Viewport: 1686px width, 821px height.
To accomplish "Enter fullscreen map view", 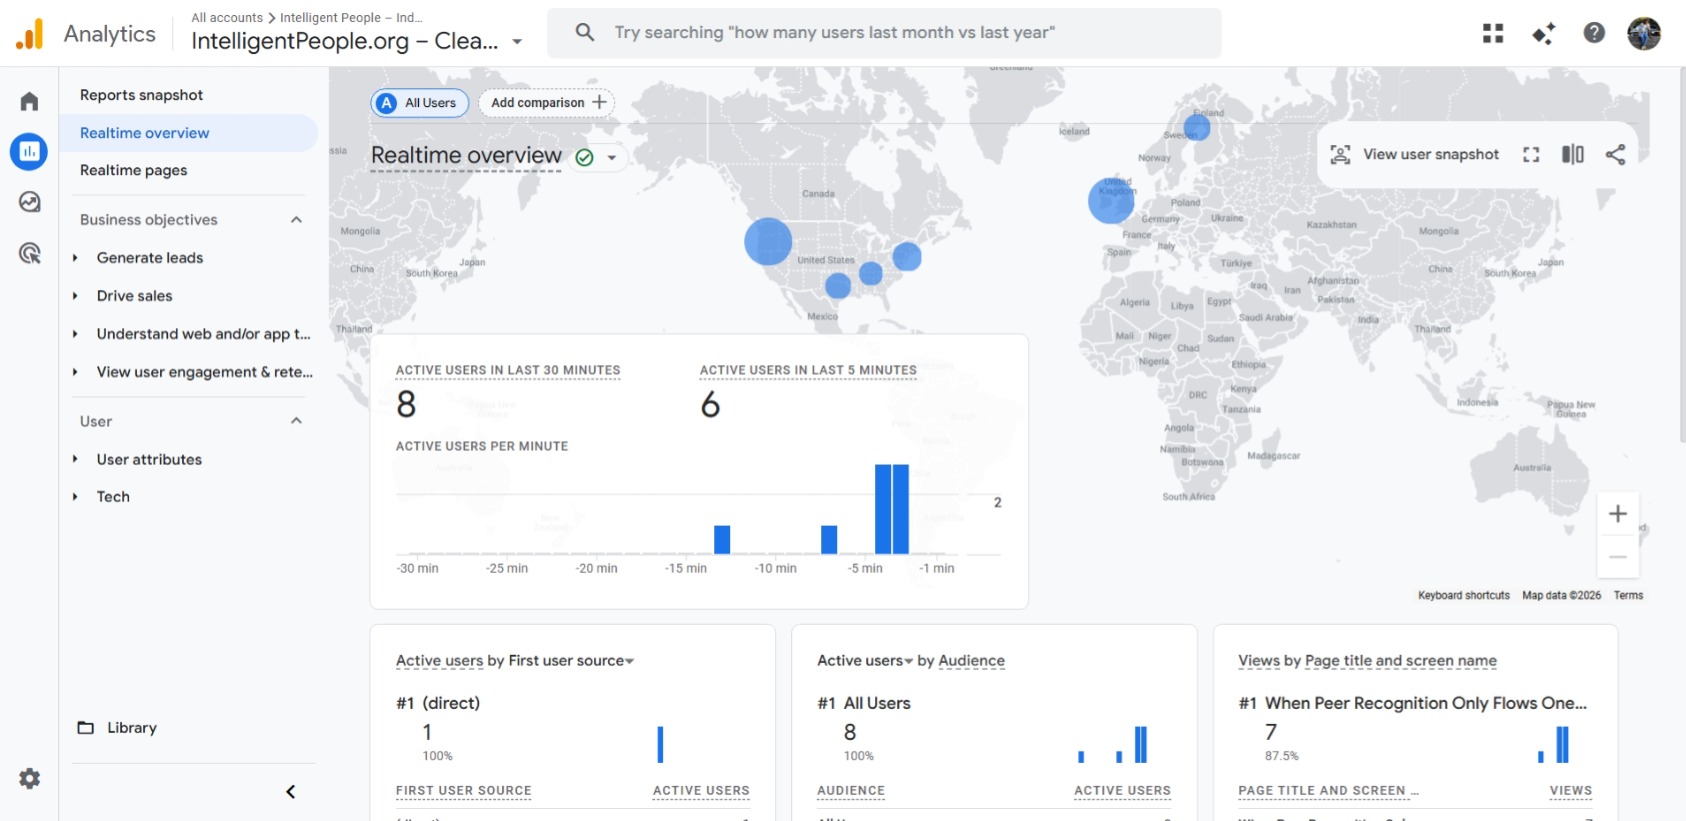I will tap(1530, 154).
